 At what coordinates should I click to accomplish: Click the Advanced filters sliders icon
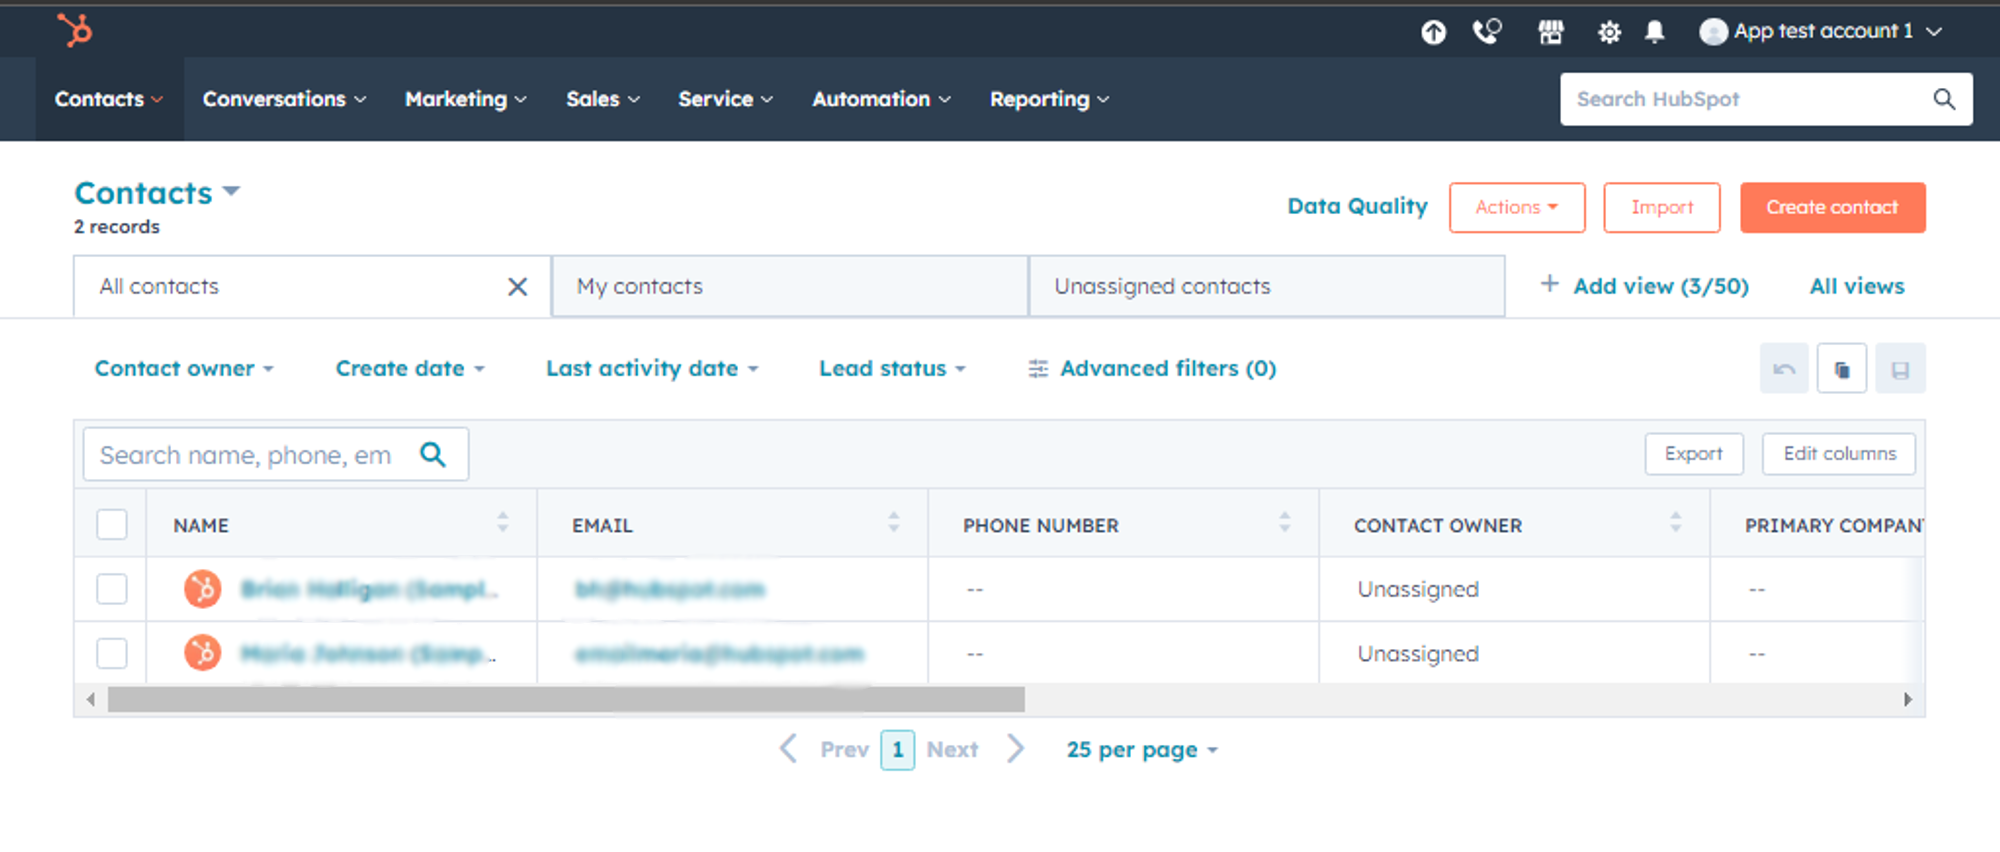[x=1038, y=369]
